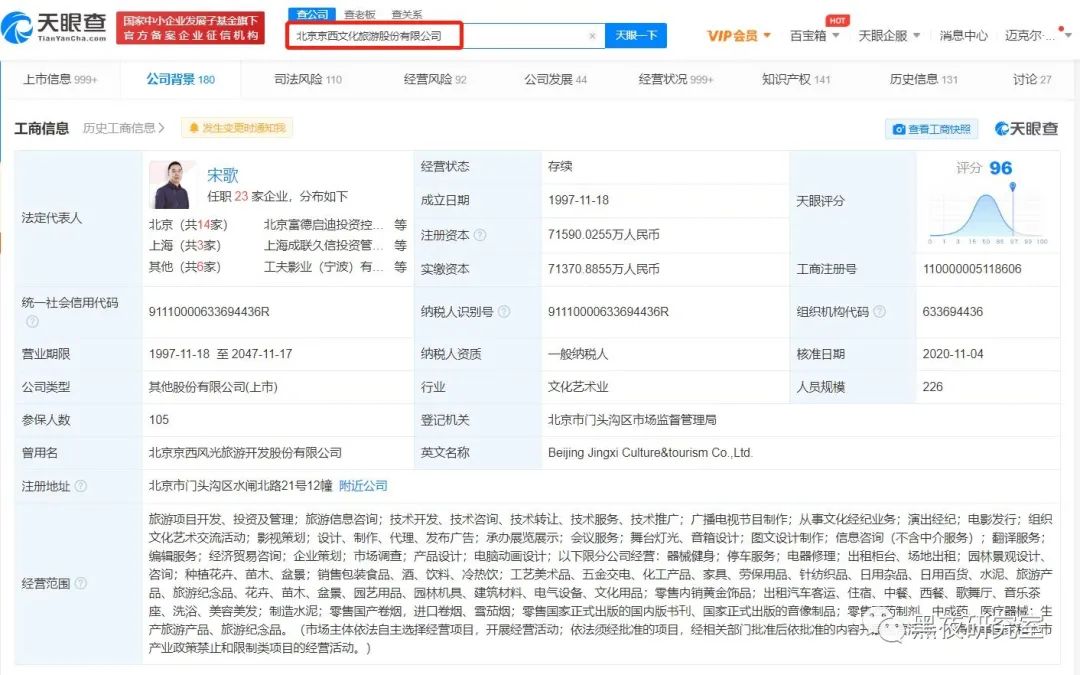Open 工夫影业（宁波）company link
This screenshot has width=1080, height=675.
(x=323, y=267)
